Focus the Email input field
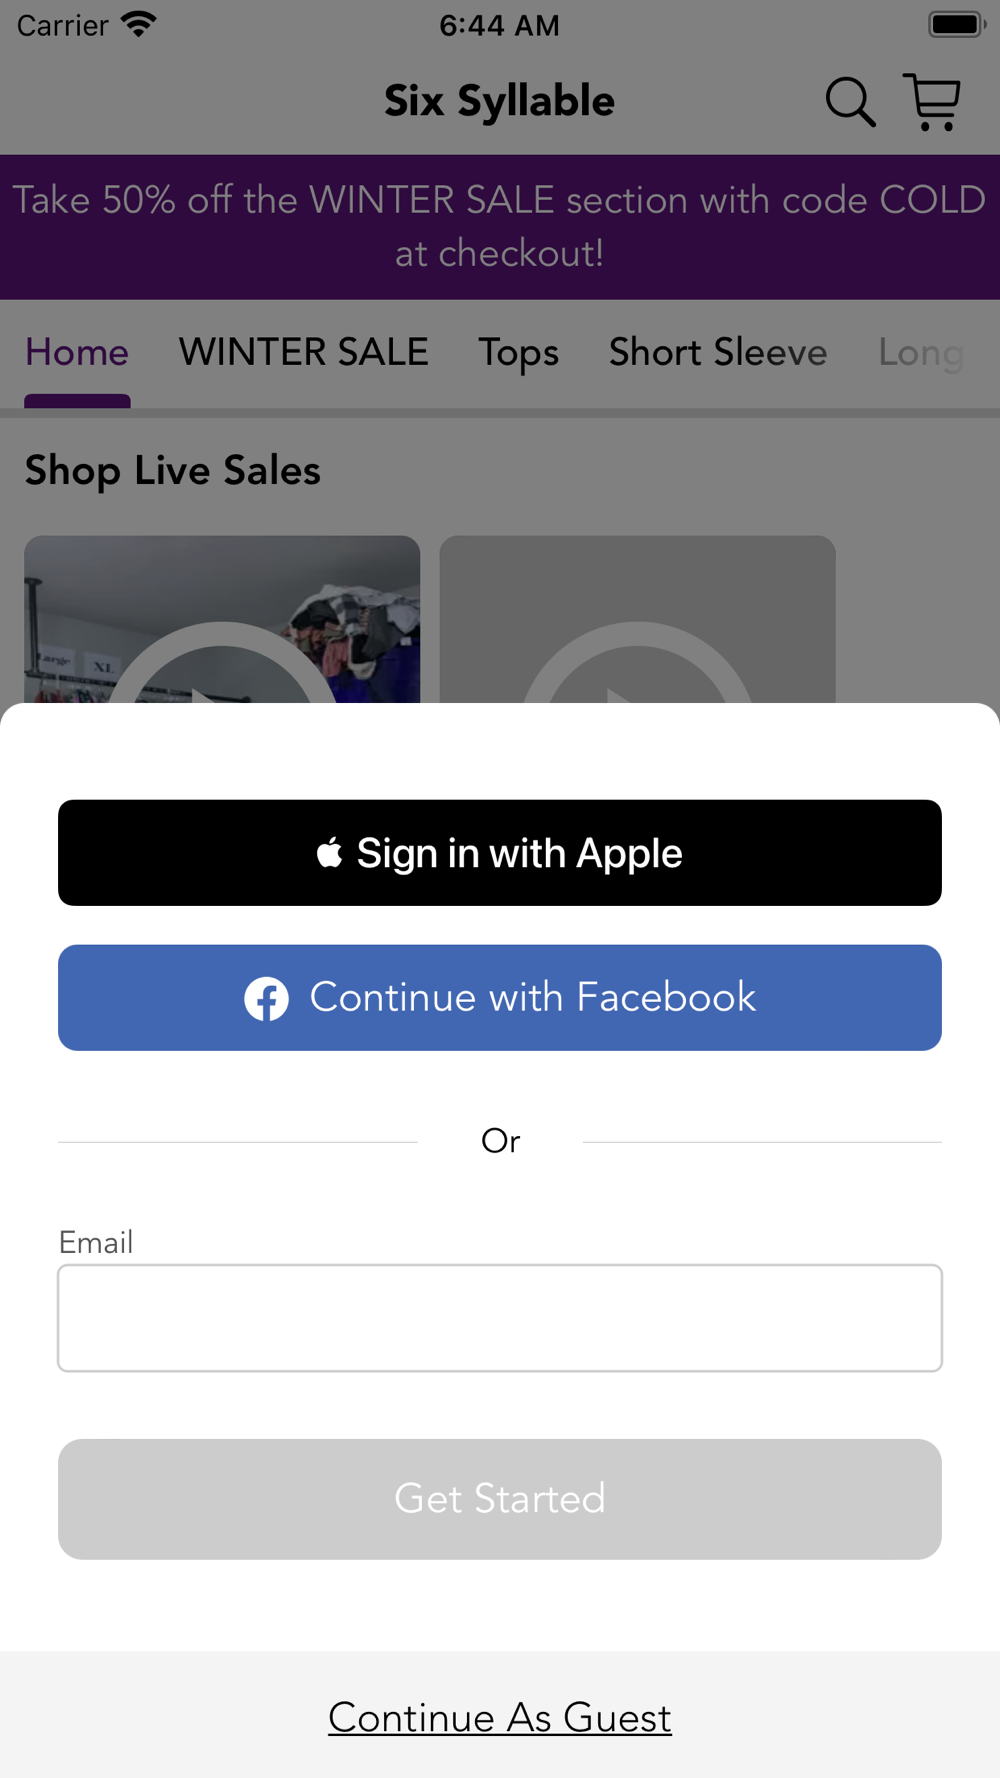 500,1318
